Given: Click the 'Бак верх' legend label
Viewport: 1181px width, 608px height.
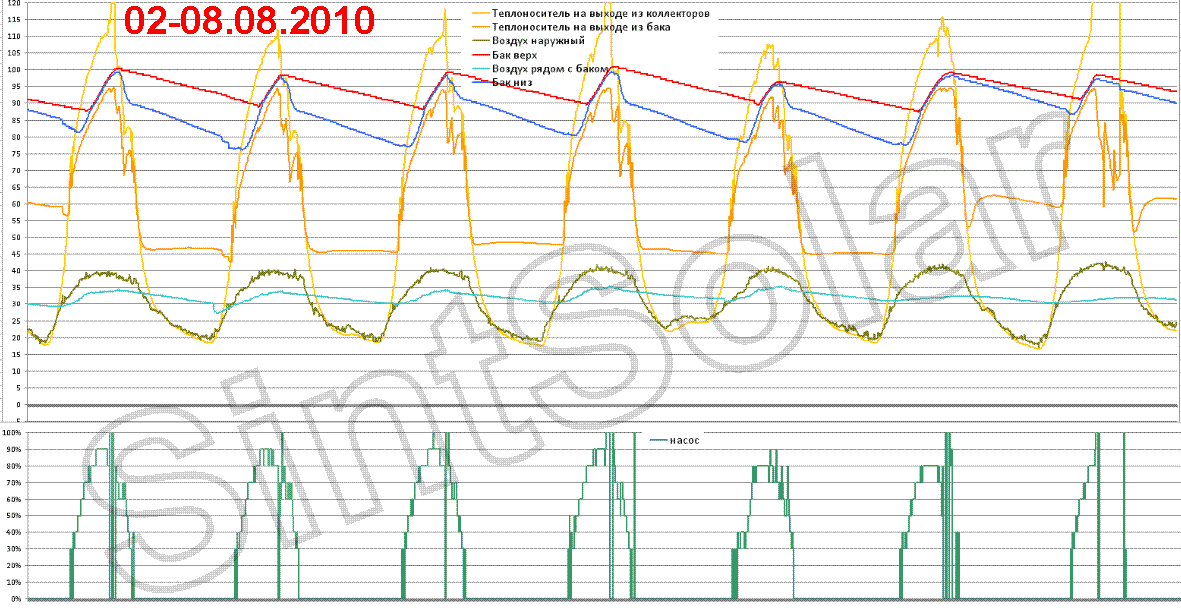Looking at the screenshot, I should 515,54.
